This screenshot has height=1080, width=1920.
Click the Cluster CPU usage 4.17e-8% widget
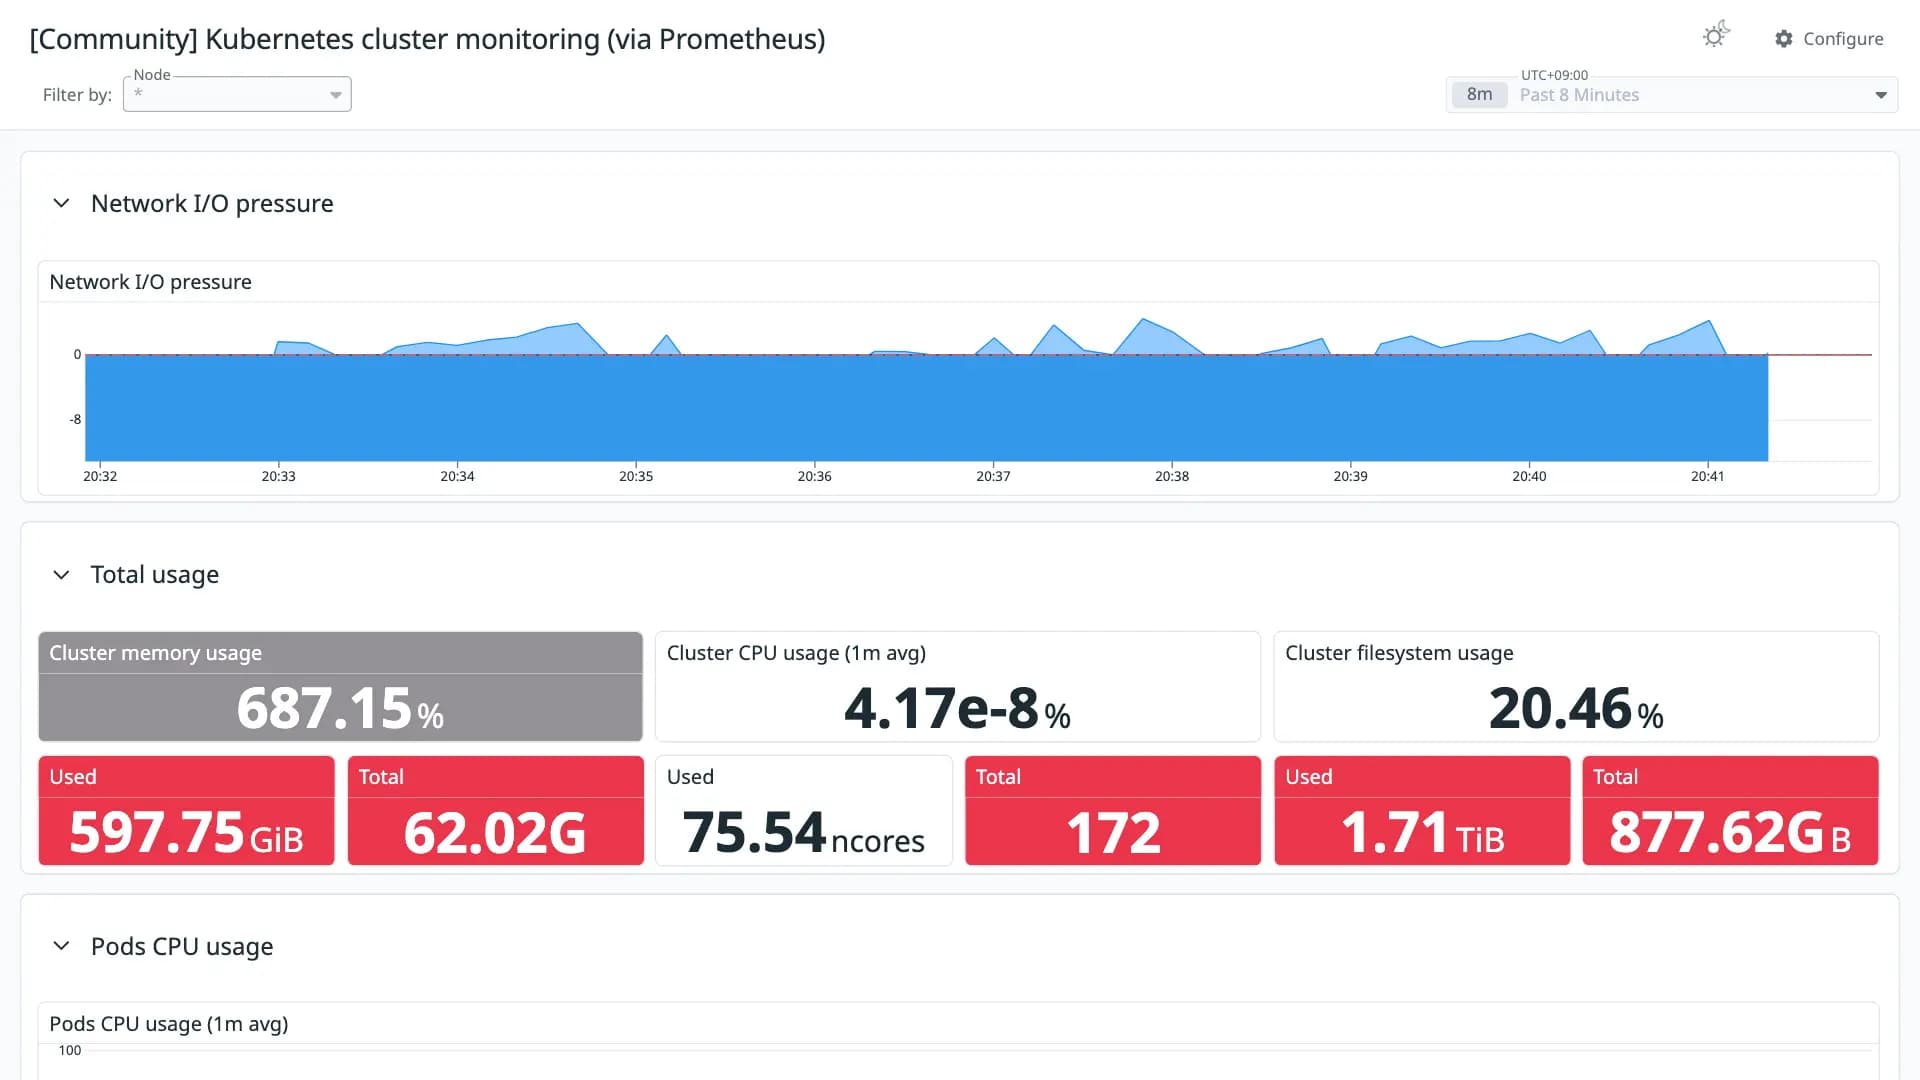pos(957,686)
